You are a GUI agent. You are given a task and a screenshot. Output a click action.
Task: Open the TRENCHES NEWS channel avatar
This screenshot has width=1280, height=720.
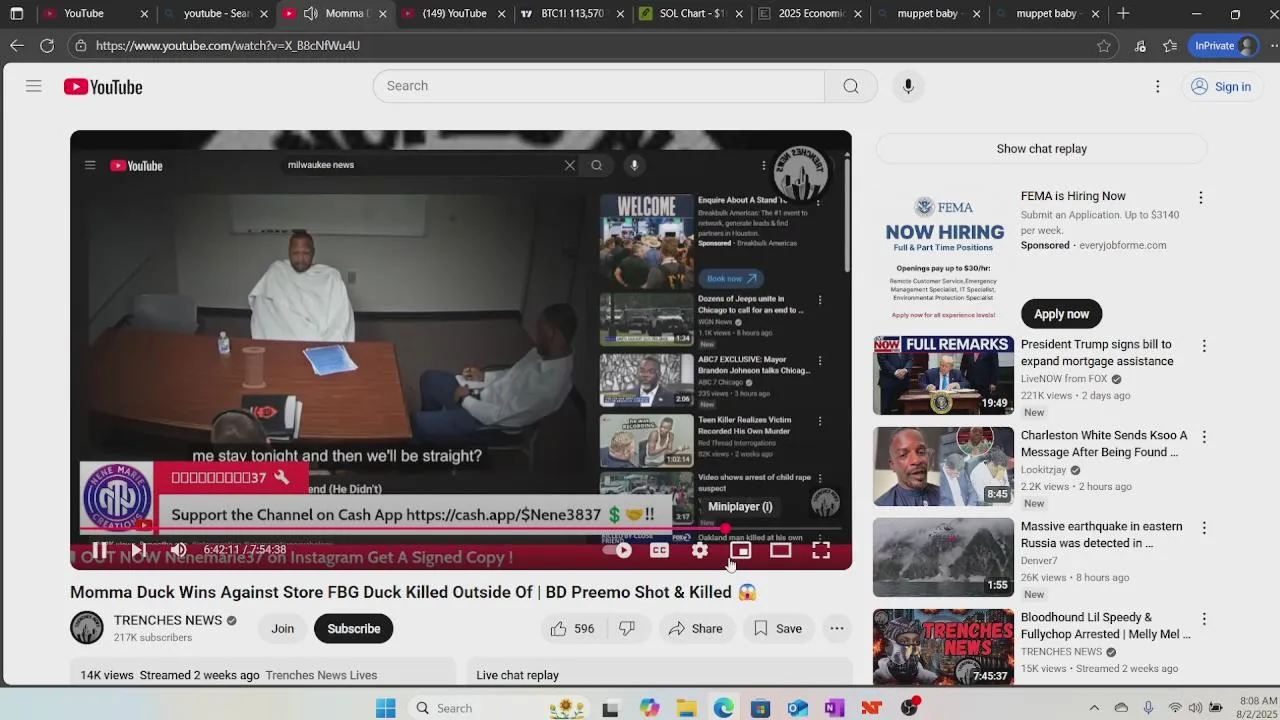pos(87,628)
